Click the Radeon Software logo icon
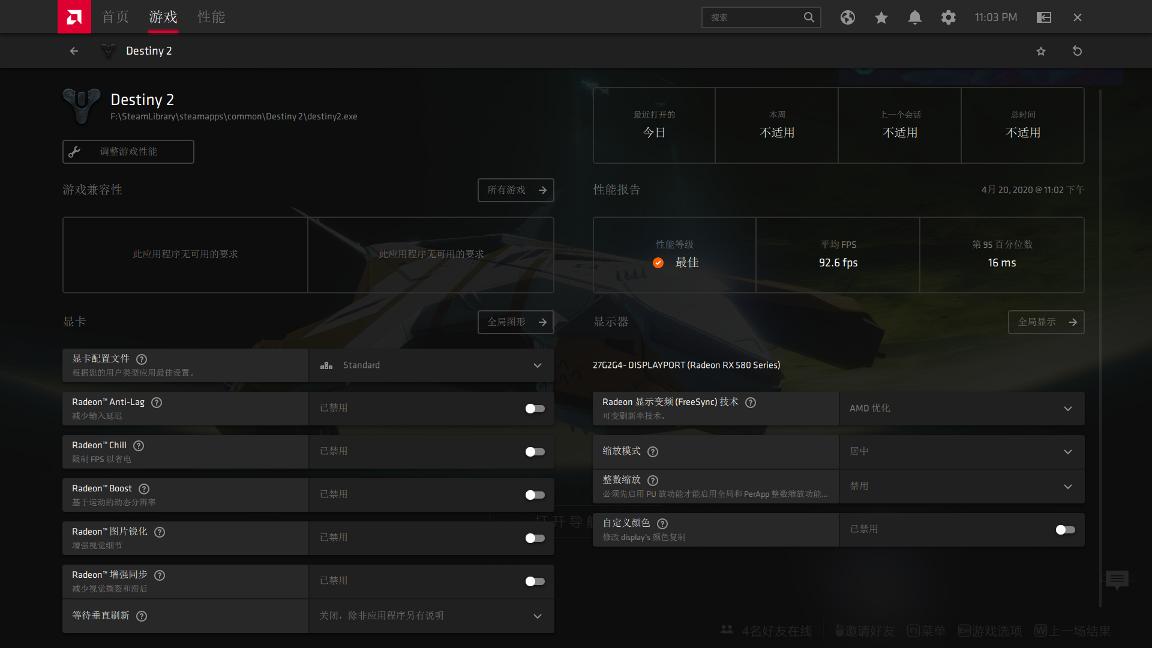 (x=74, y=17)
